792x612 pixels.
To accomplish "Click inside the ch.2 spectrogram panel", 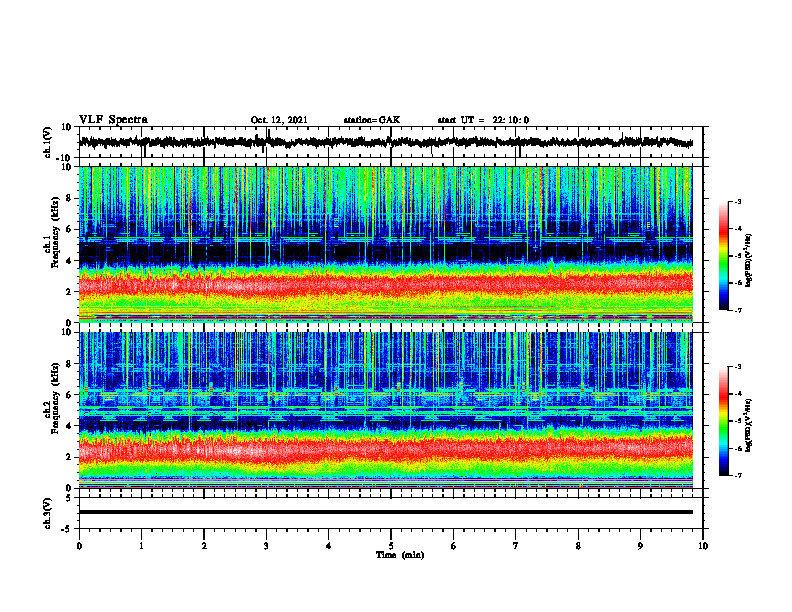I will (385, 410).
